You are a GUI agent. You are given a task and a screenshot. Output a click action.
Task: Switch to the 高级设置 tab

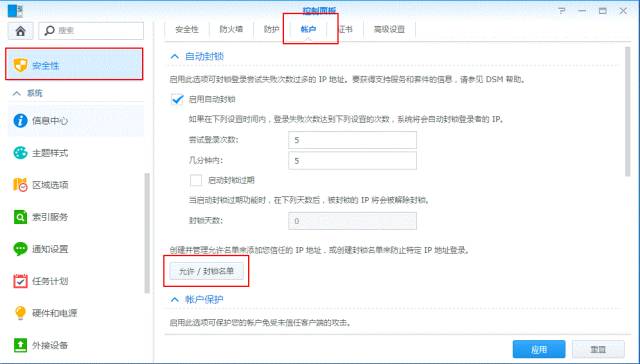pyautogui.click(x=389, y=29)
